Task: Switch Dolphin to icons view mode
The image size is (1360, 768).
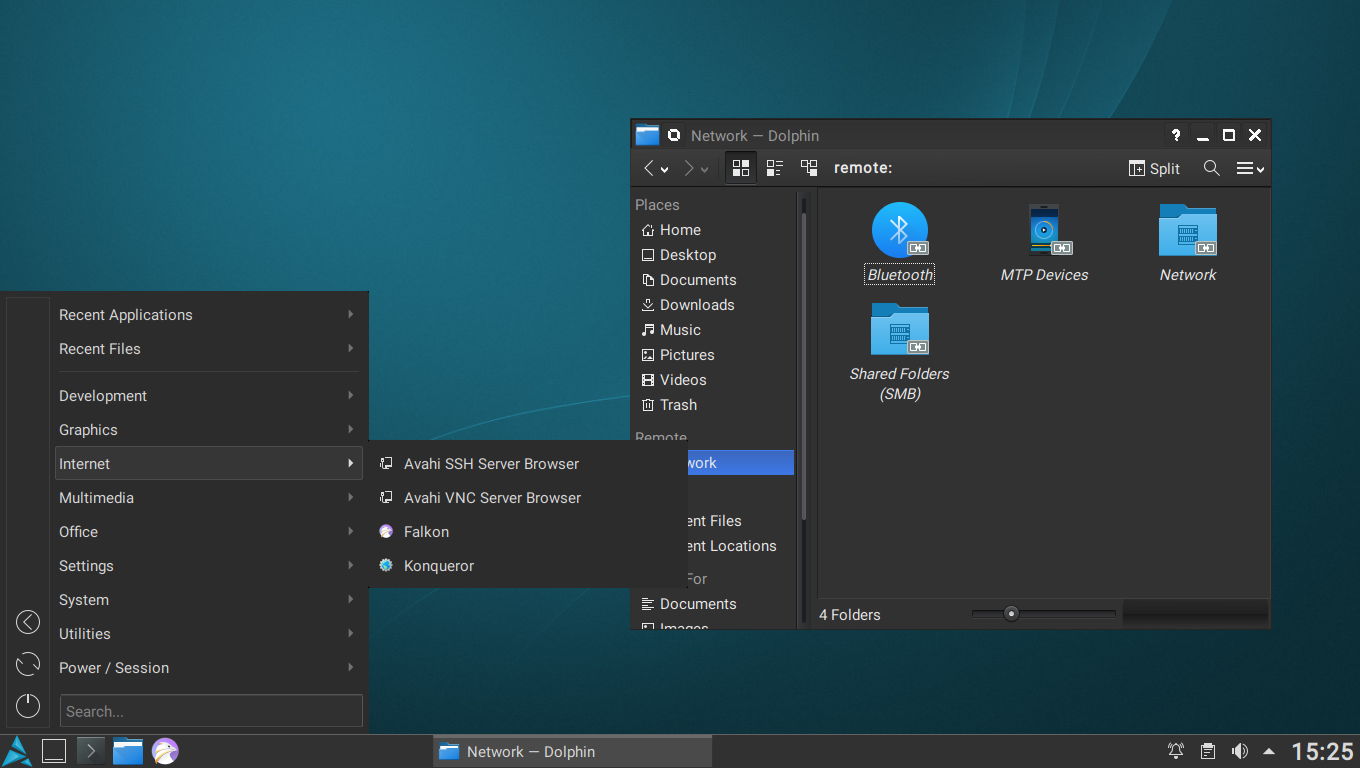Action: coord(741,168)
